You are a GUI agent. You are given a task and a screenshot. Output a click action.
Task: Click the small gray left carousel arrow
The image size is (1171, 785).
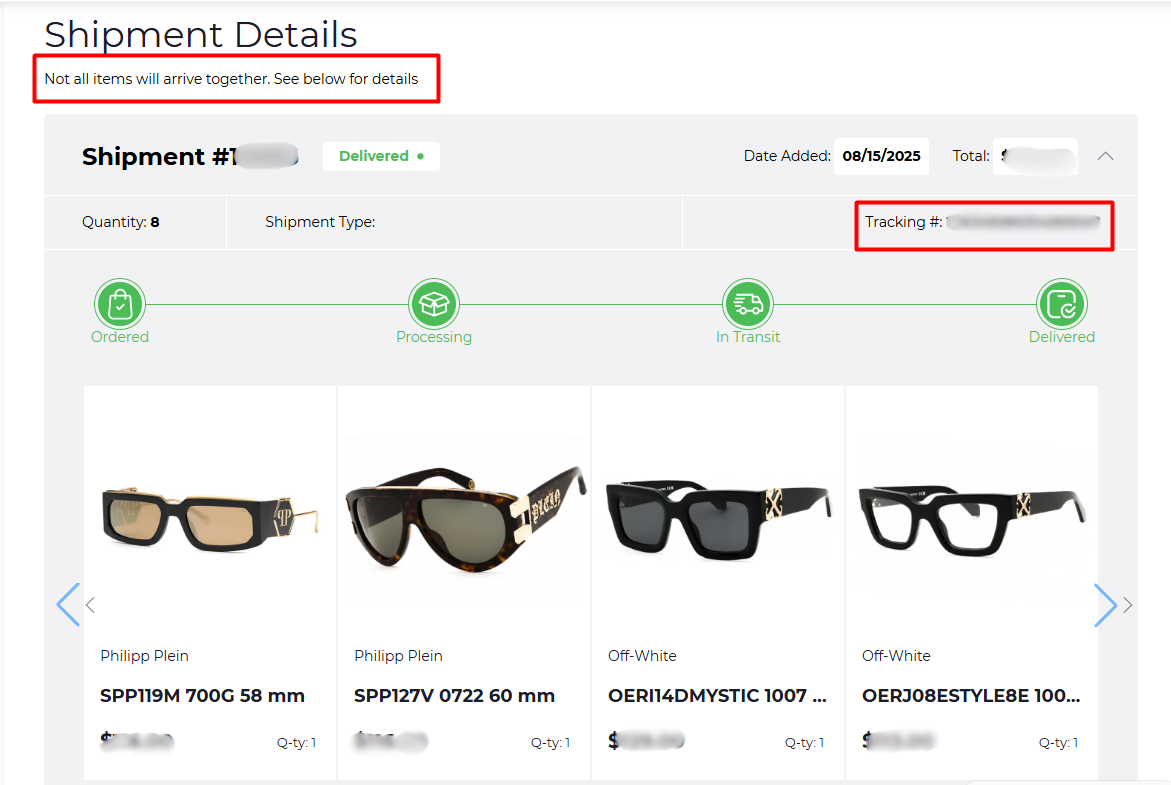[90, 605]
